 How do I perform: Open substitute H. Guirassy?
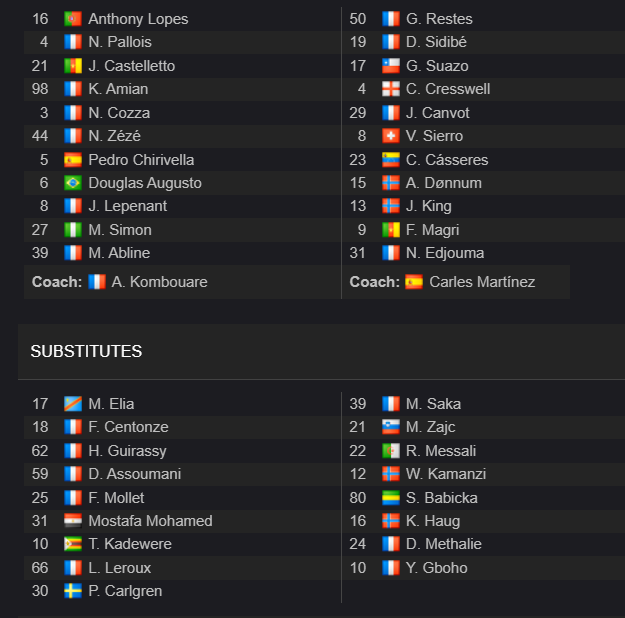click(x=127, y=451)
